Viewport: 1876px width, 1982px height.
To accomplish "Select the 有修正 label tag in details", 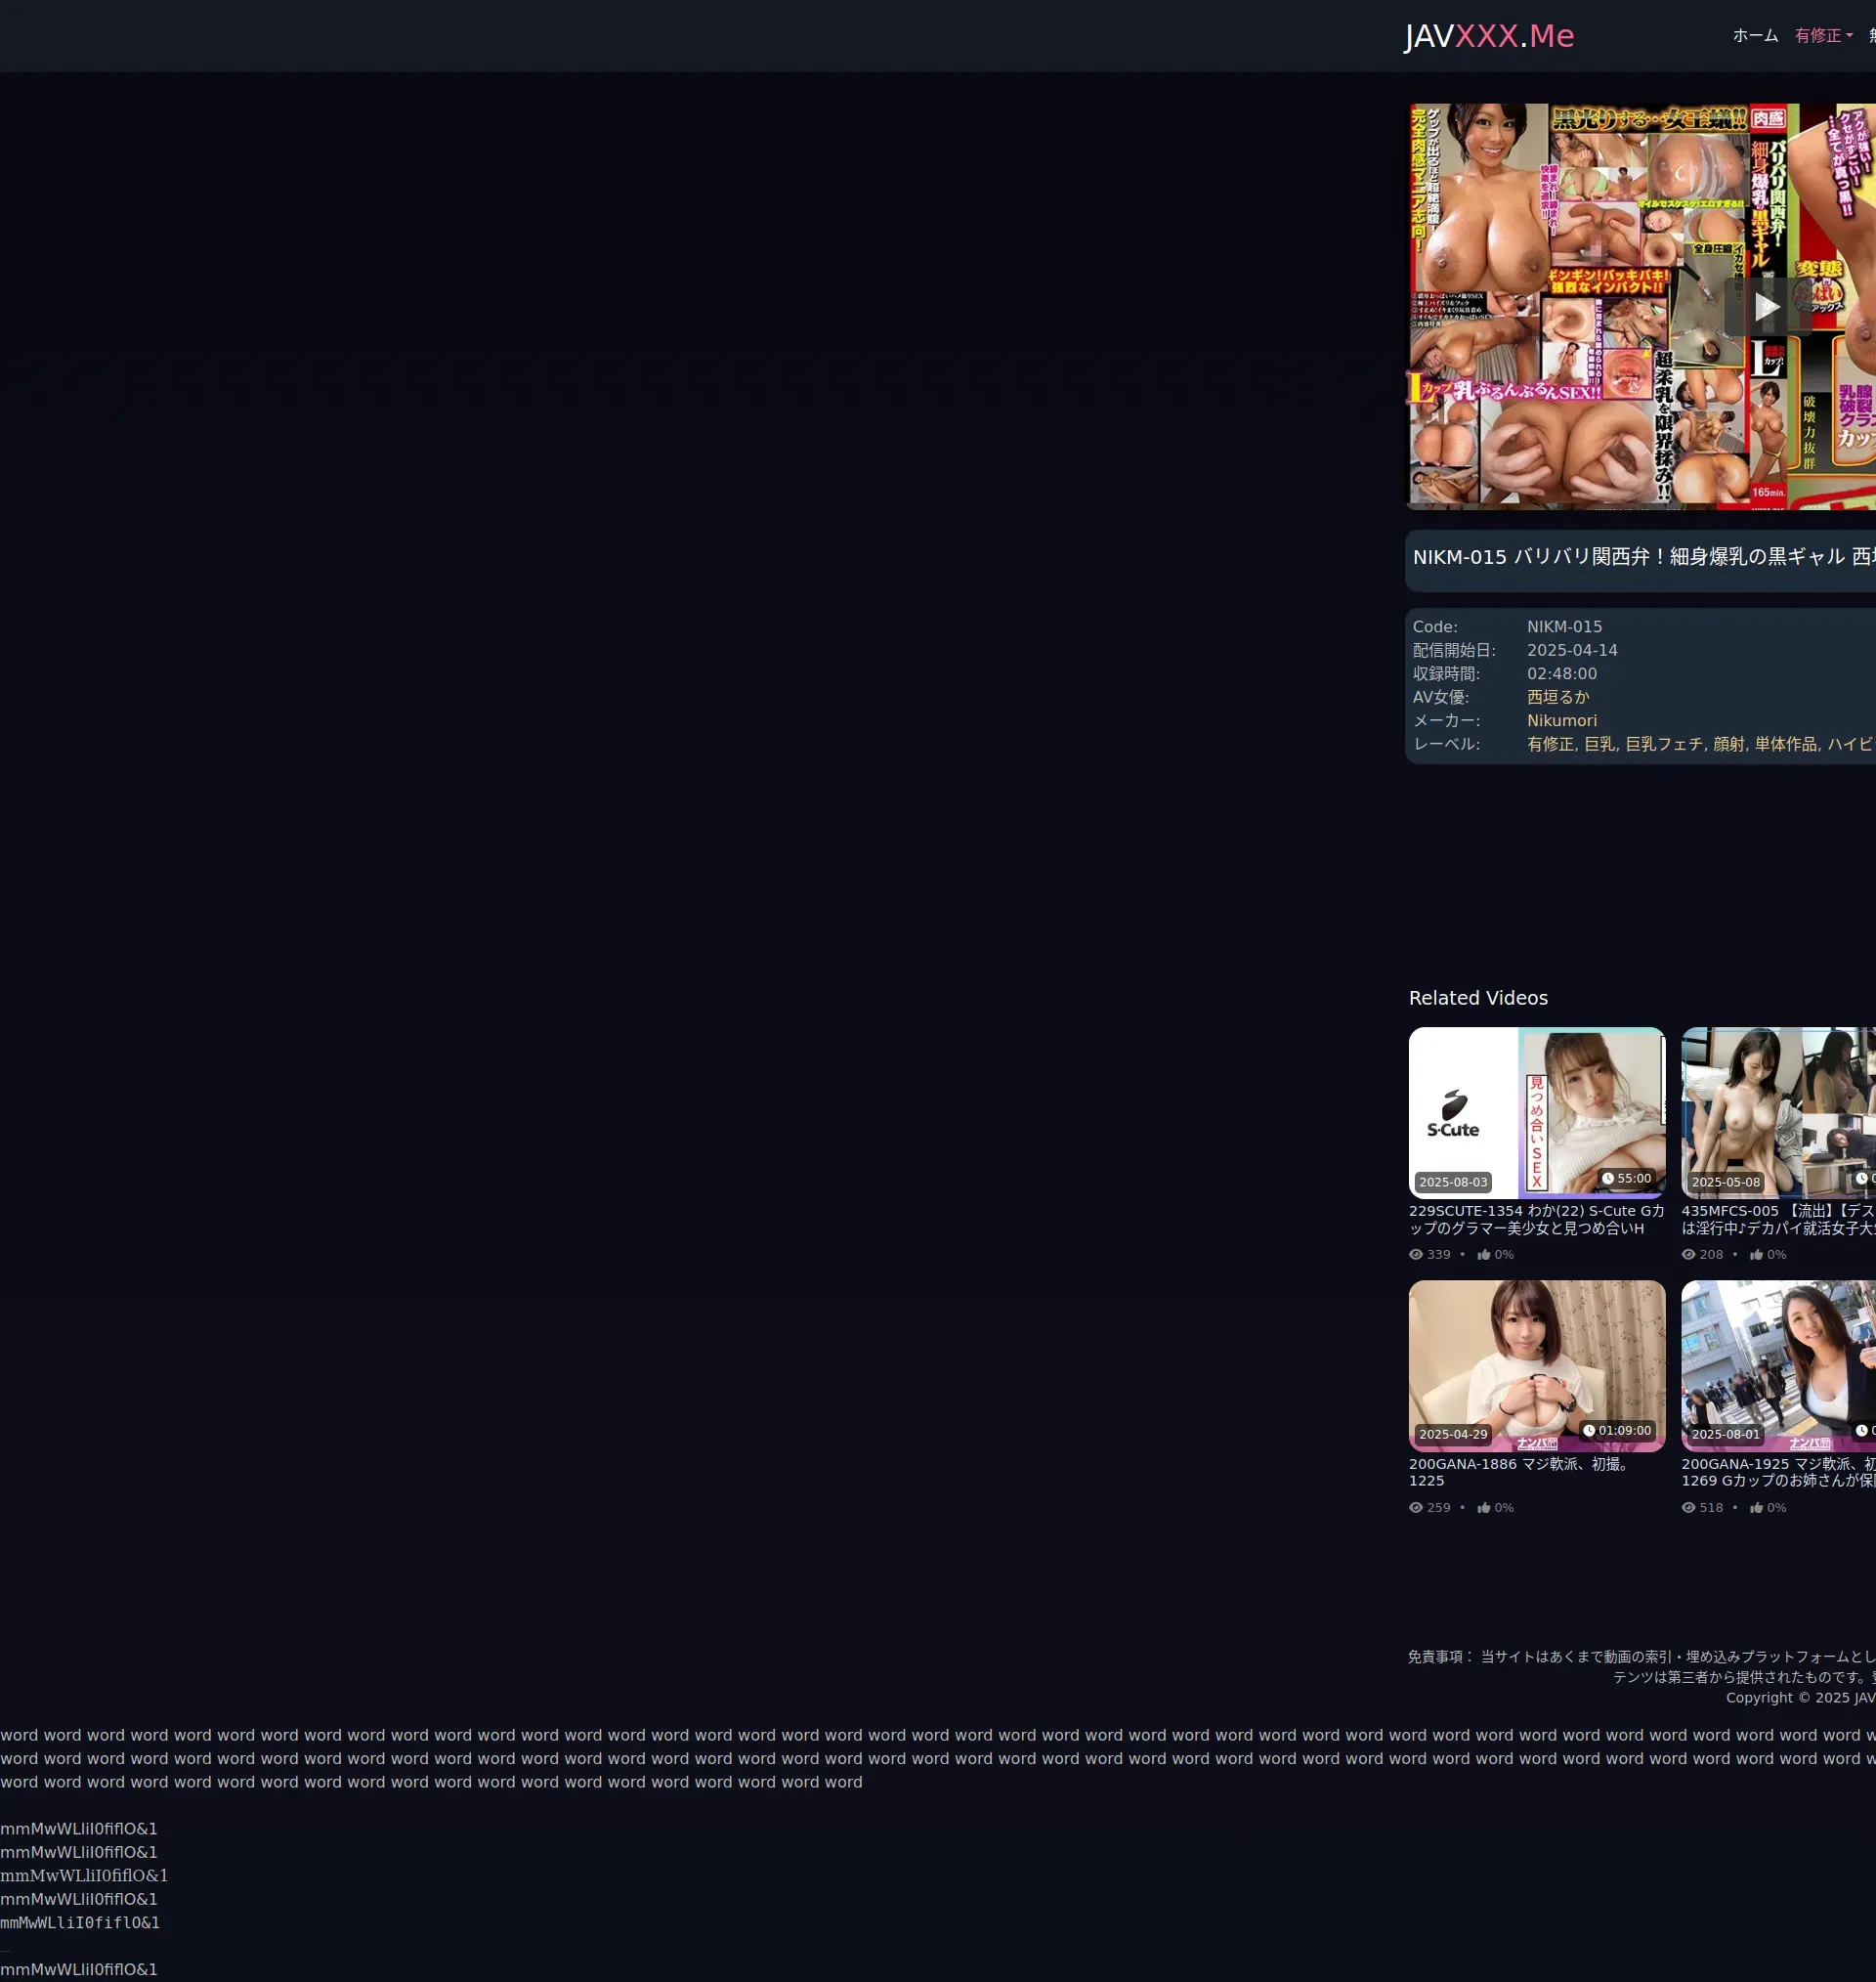I will coord(1549,744).
